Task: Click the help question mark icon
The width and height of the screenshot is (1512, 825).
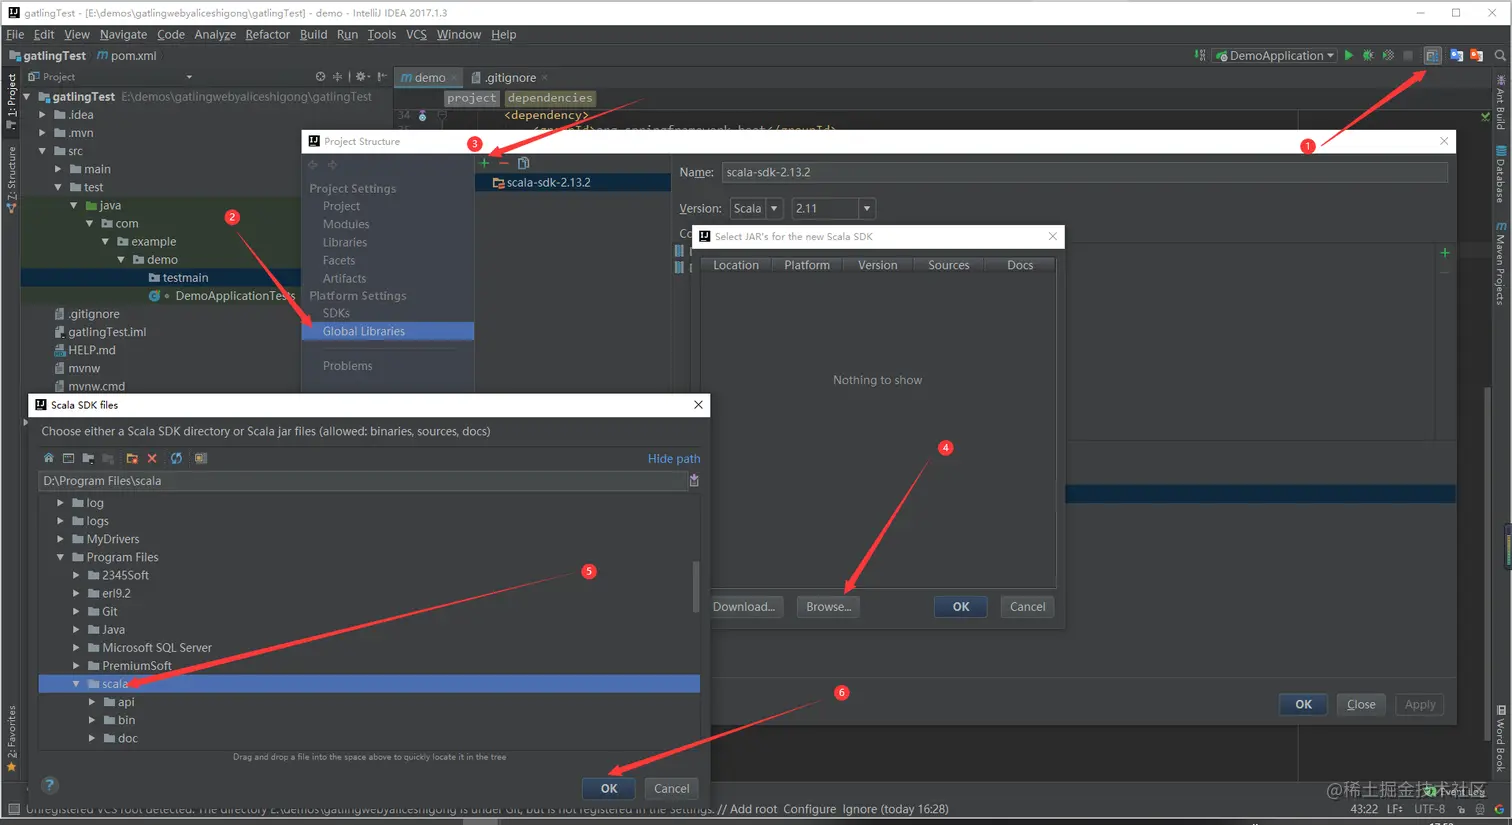Action: [x=49, y=786]
